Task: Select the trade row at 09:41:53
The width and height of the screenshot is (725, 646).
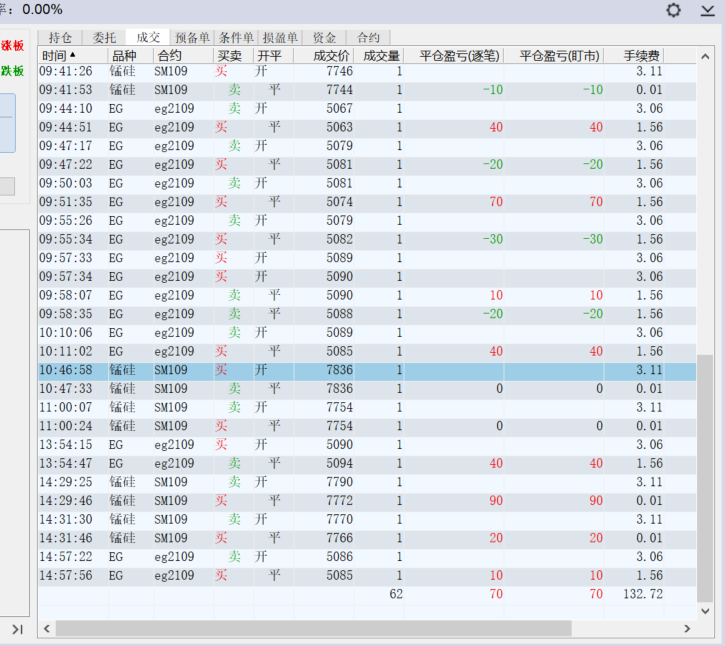Action: [x=367, y=90]
